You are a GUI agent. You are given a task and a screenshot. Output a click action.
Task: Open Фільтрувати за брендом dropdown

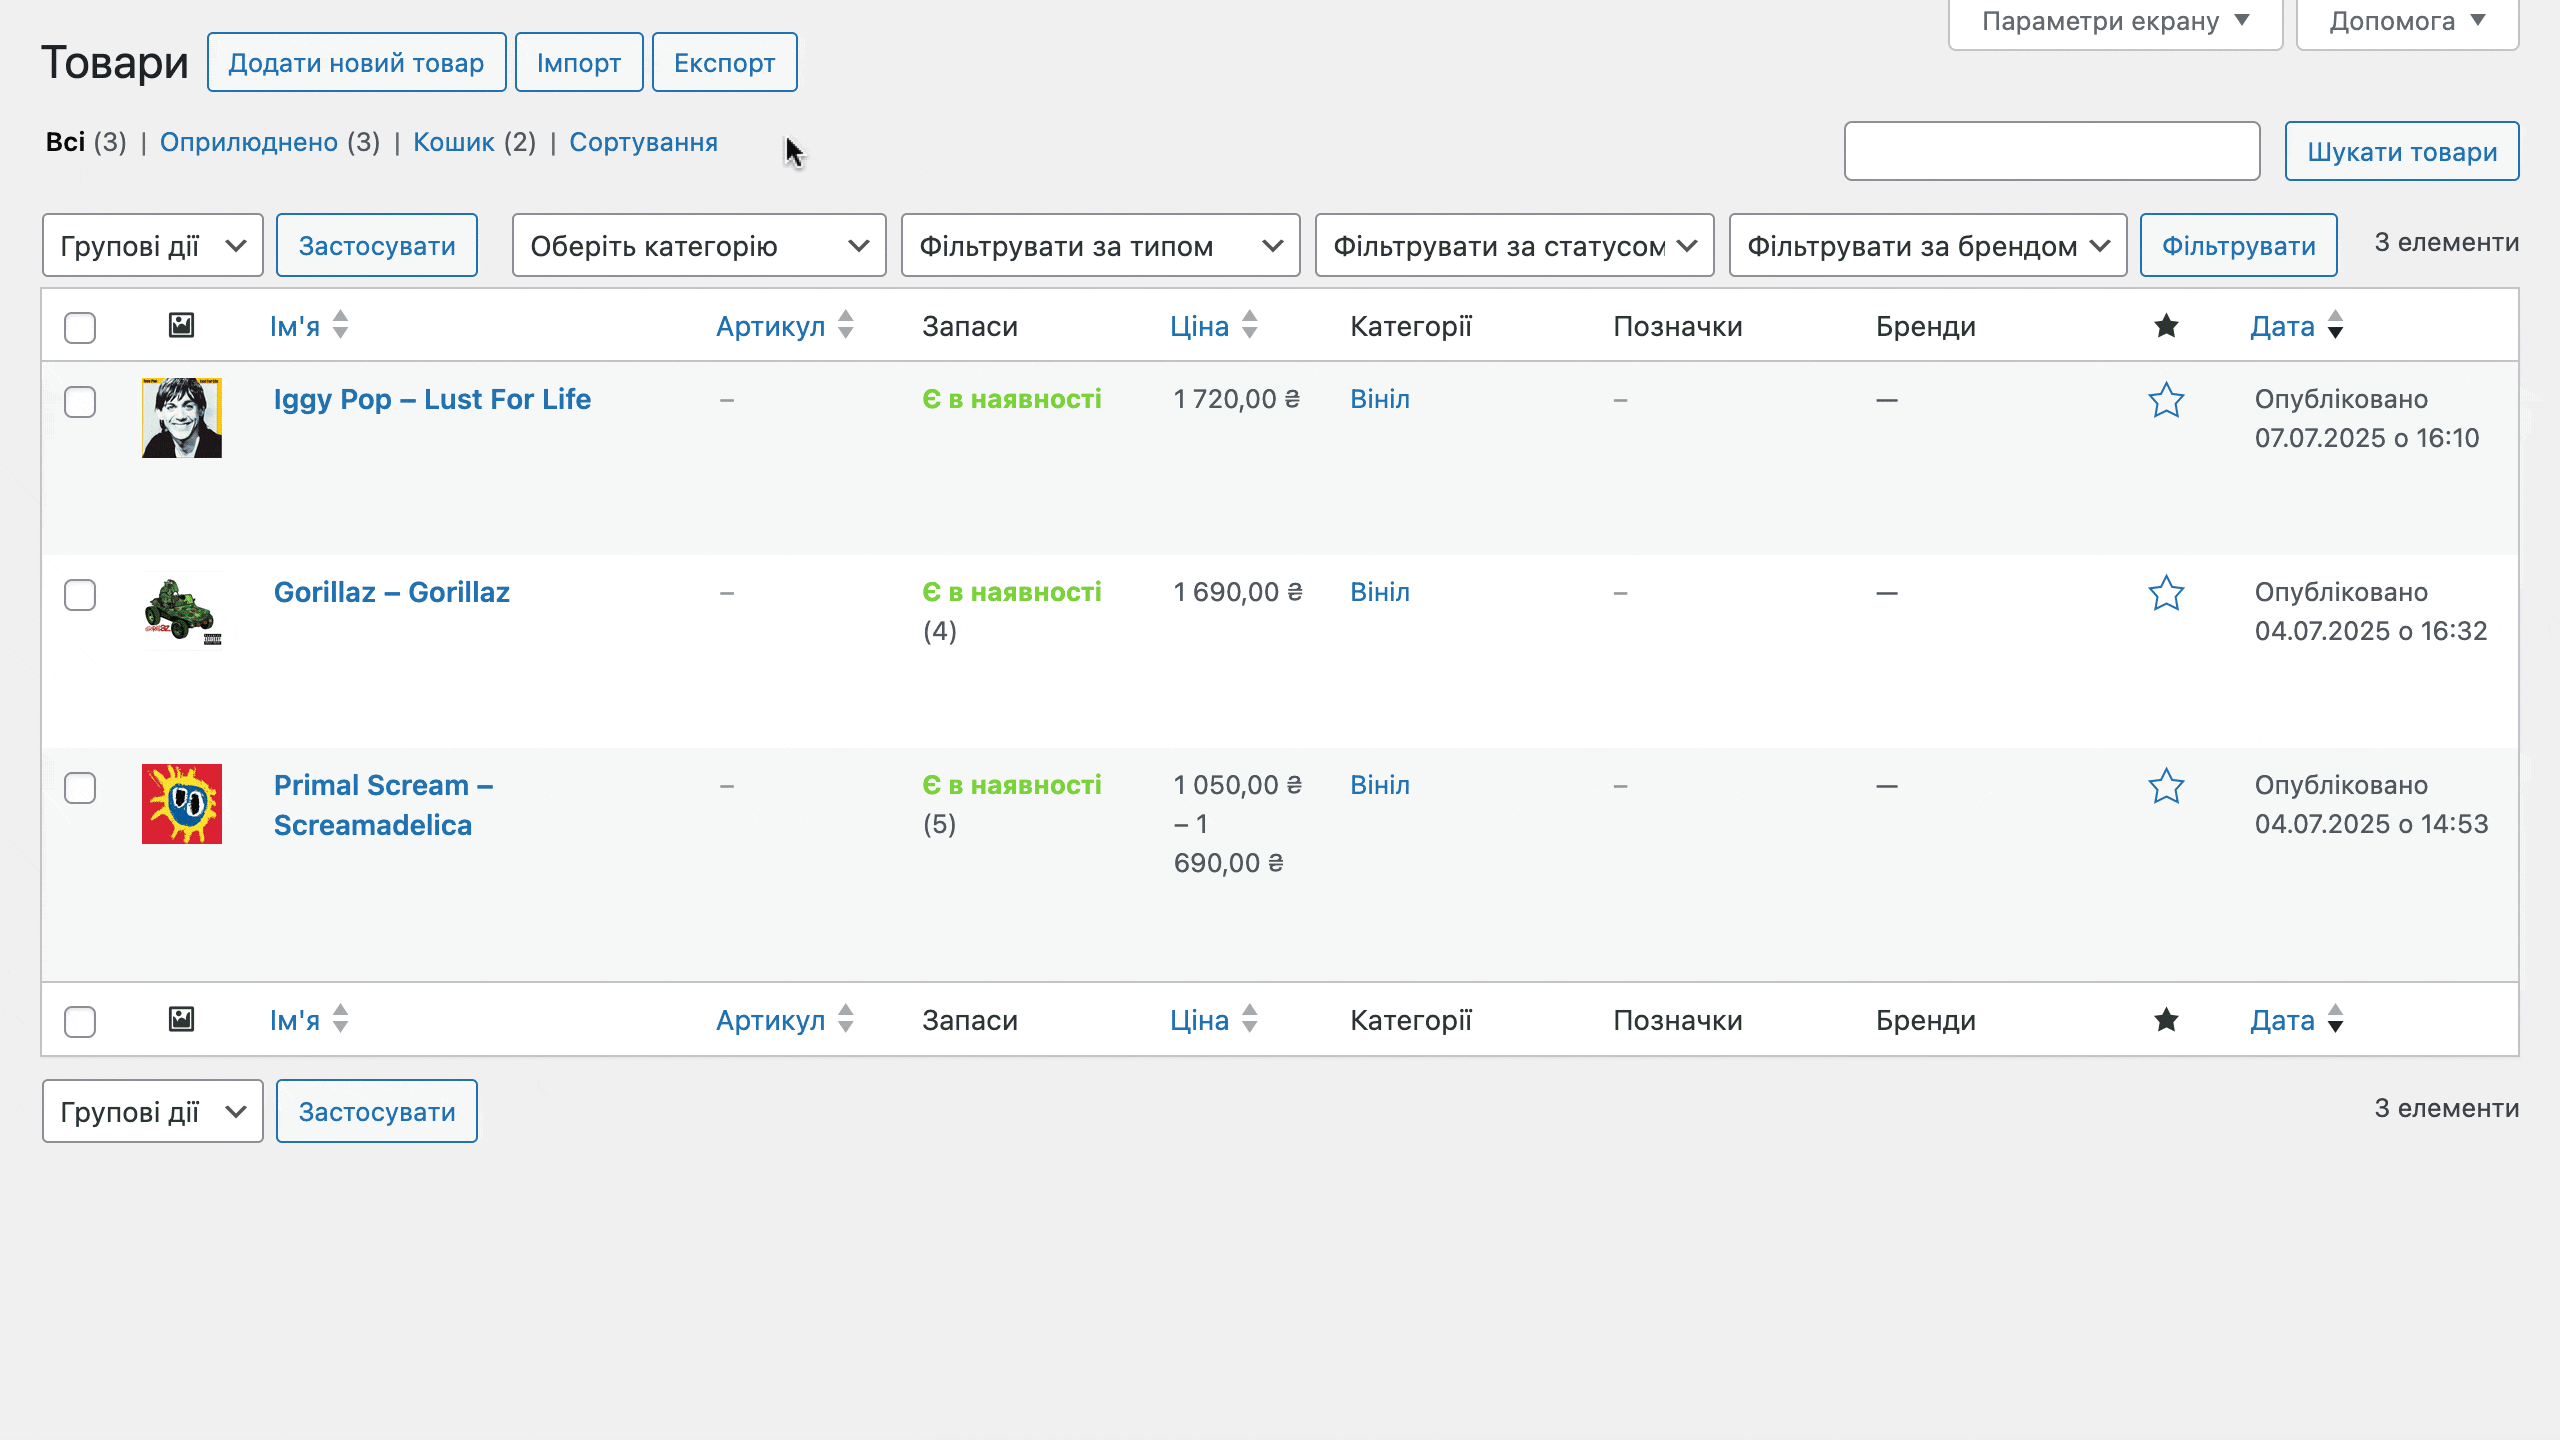pos(1928,245)
